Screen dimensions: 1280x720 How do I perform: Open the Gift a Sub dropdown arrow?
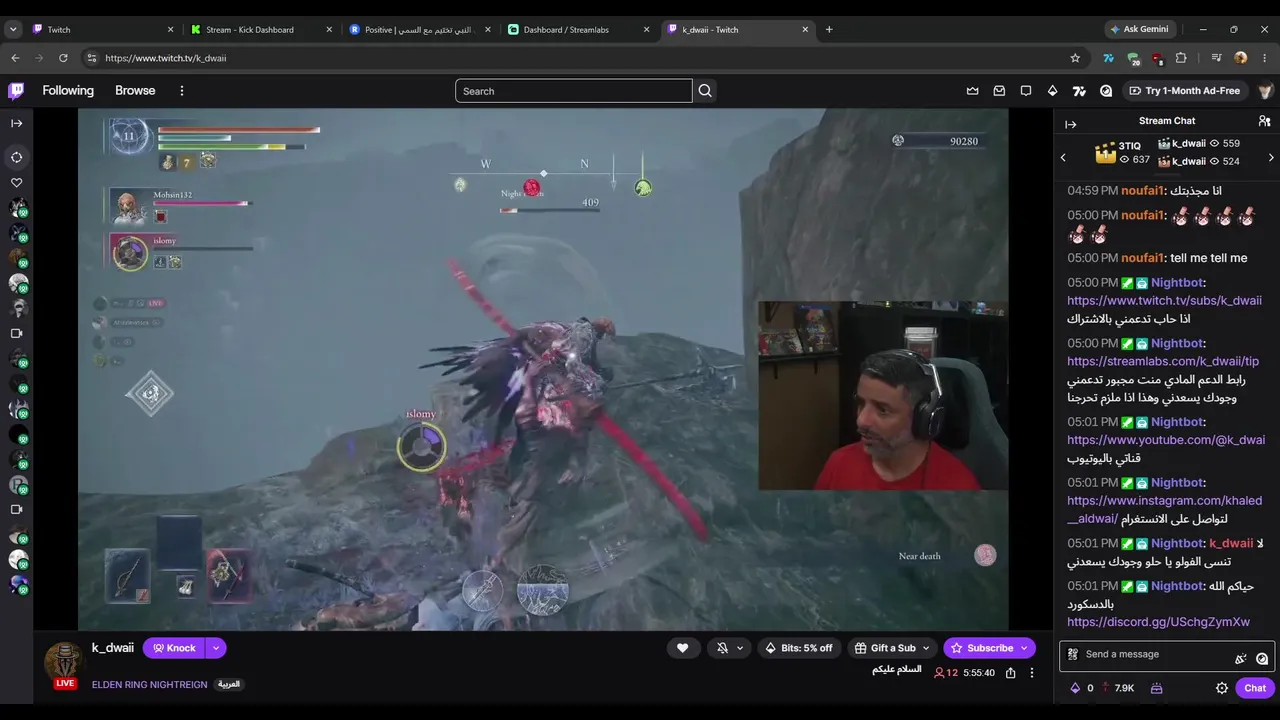pos(927,648)
